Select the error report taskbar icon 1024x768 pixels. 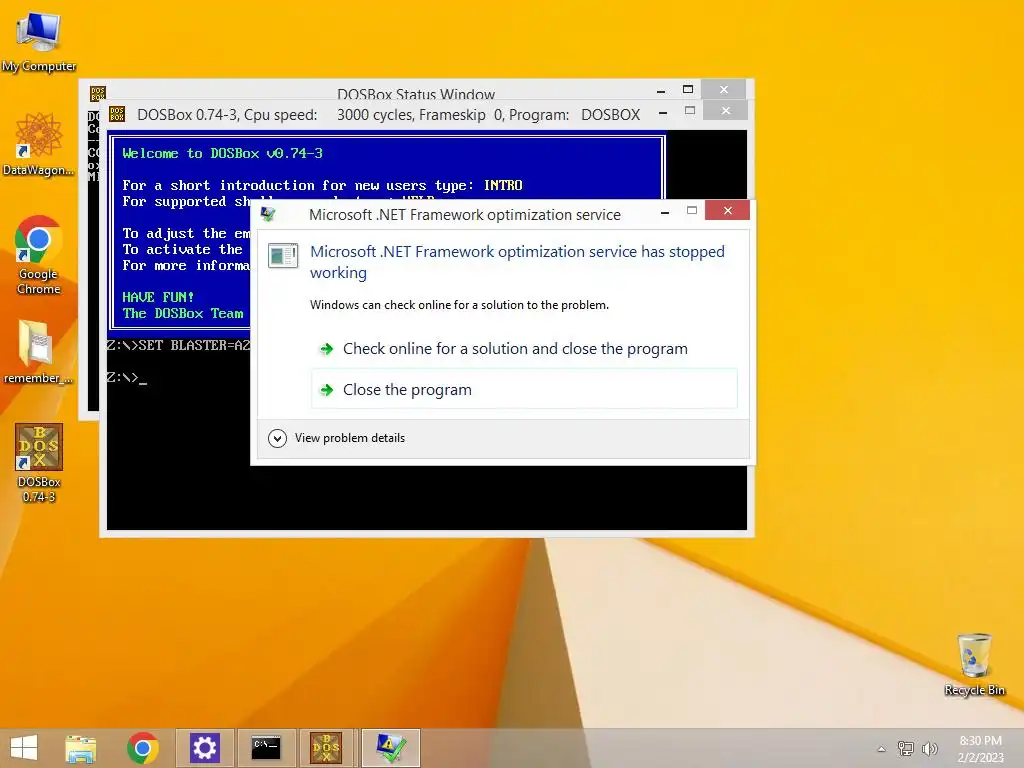click(x=391, y=748)
